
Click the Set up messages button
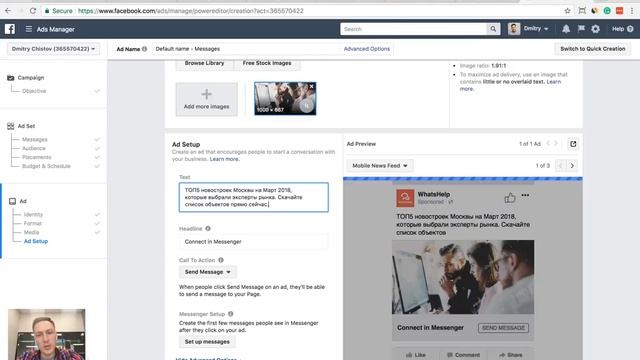click(207, 342)
